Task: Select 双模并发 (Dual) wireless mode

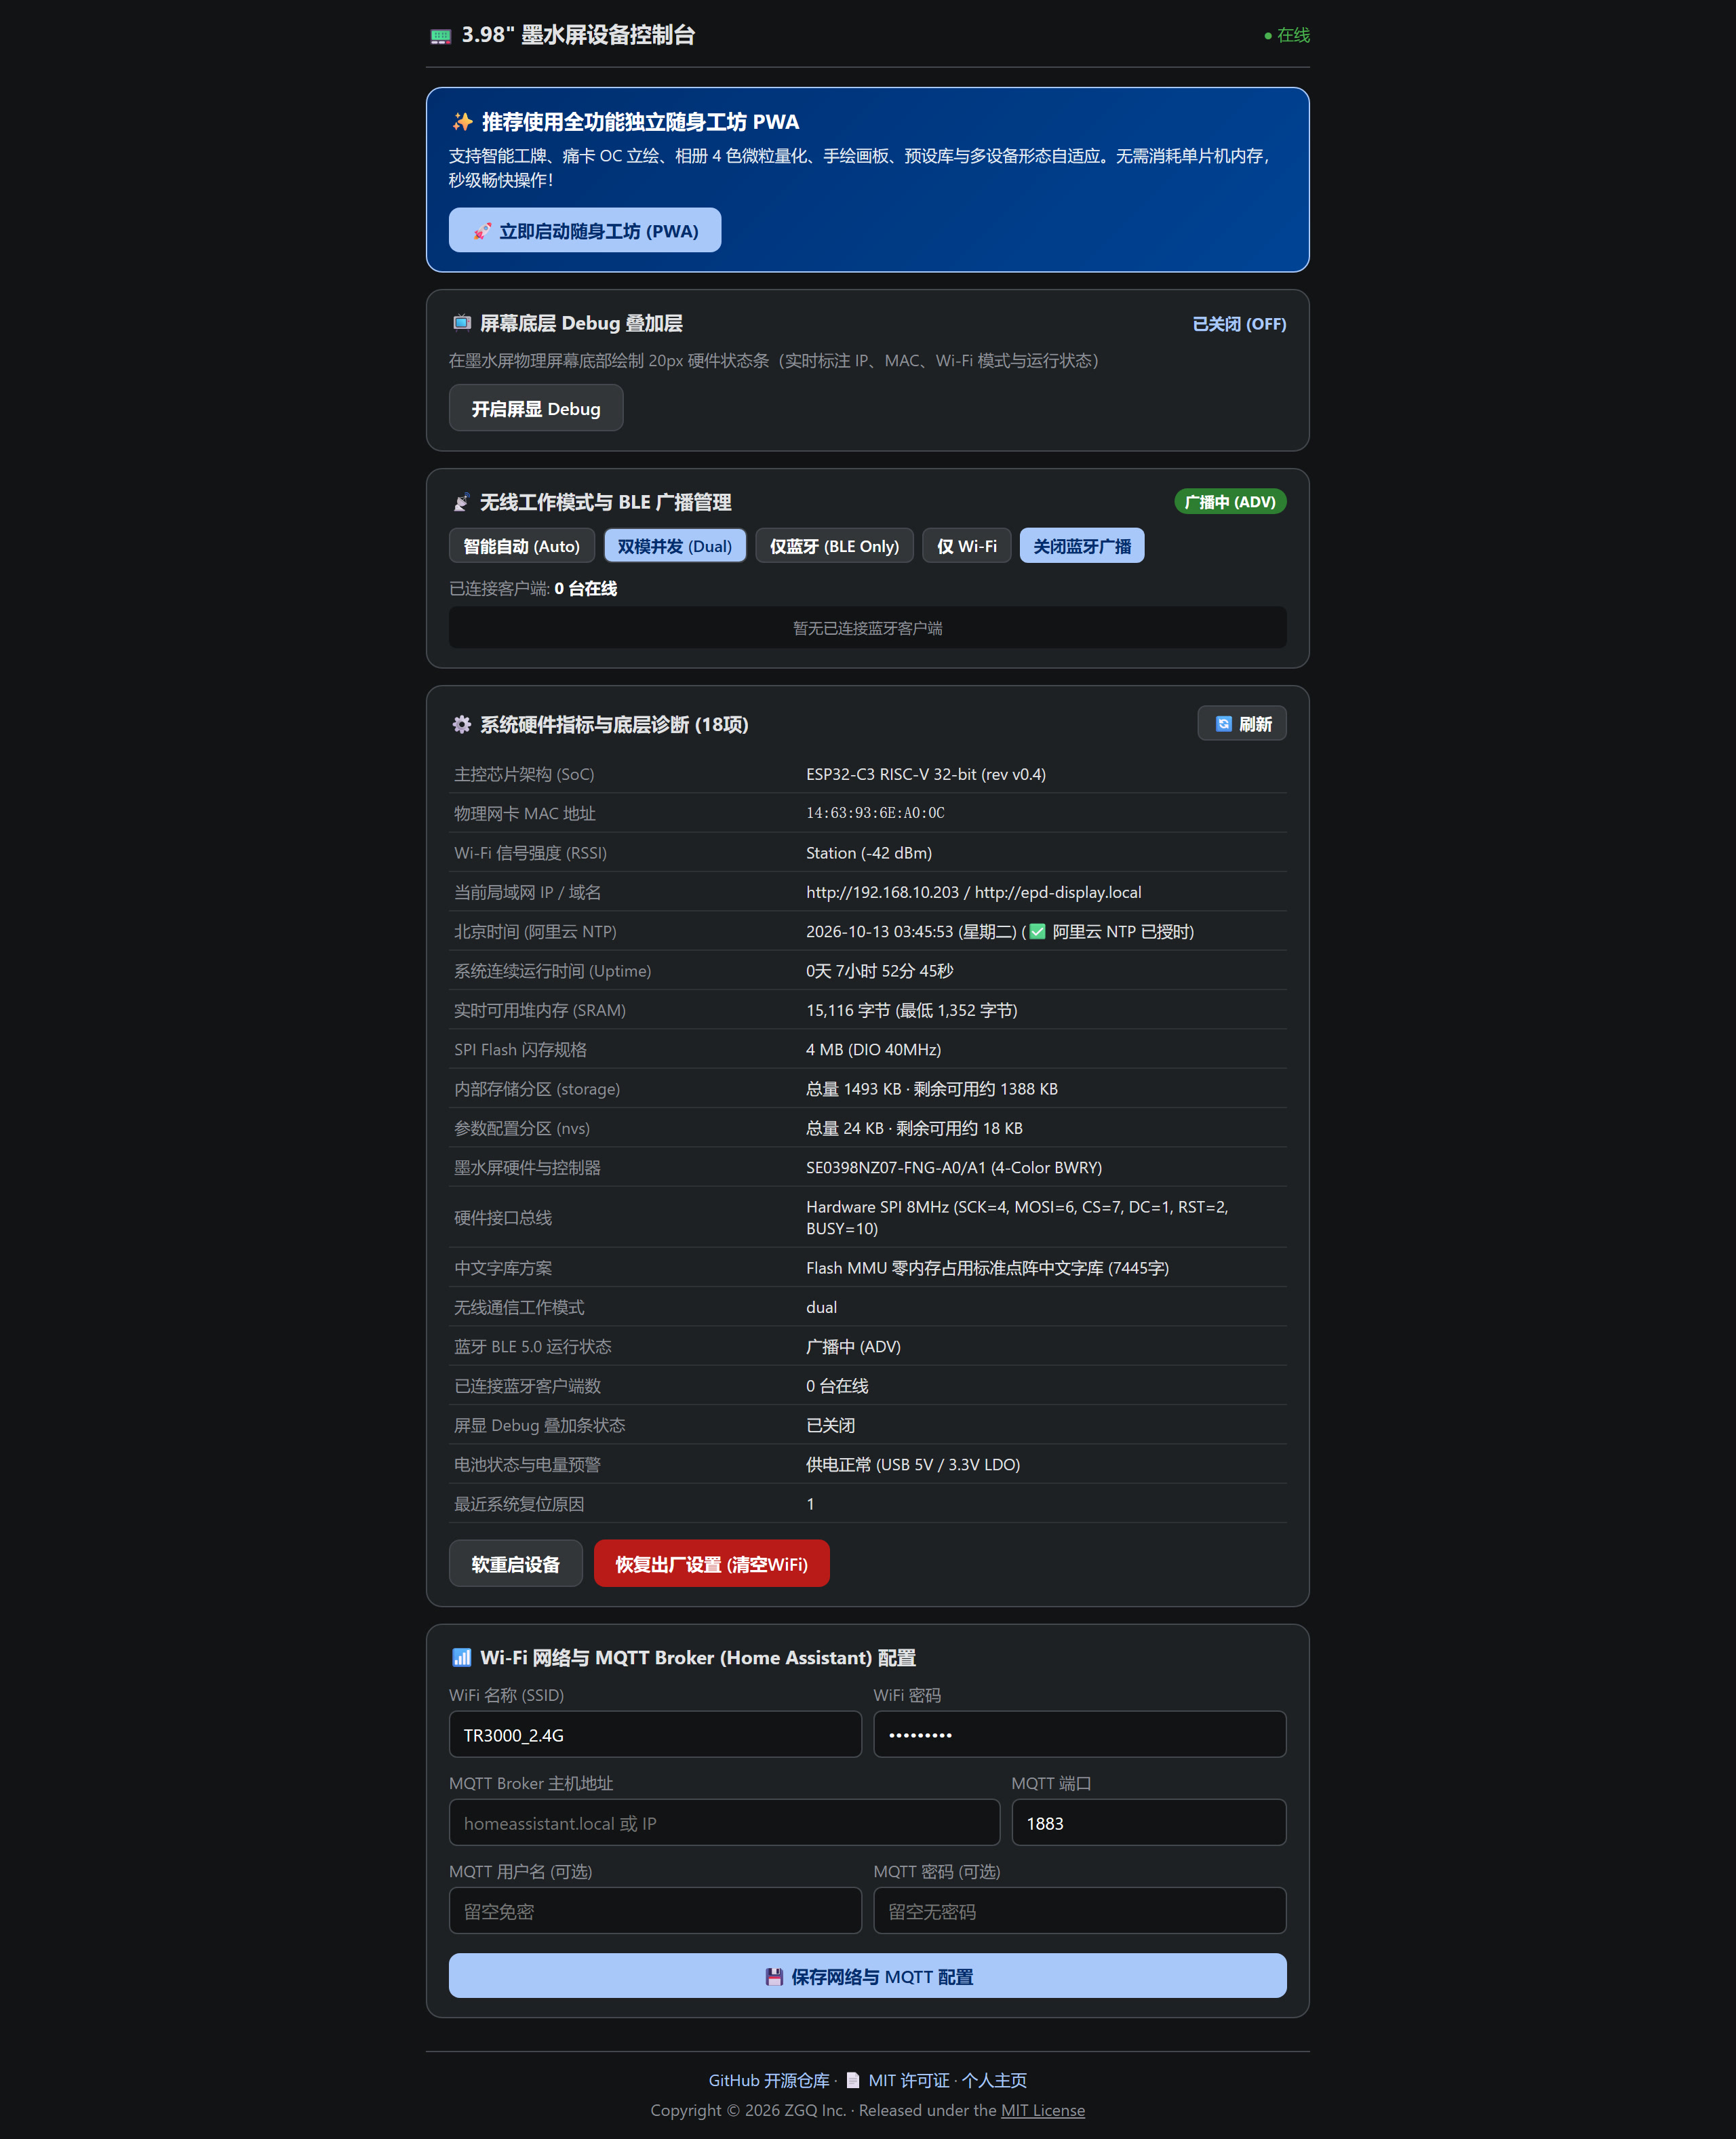Action: (674, 546)
